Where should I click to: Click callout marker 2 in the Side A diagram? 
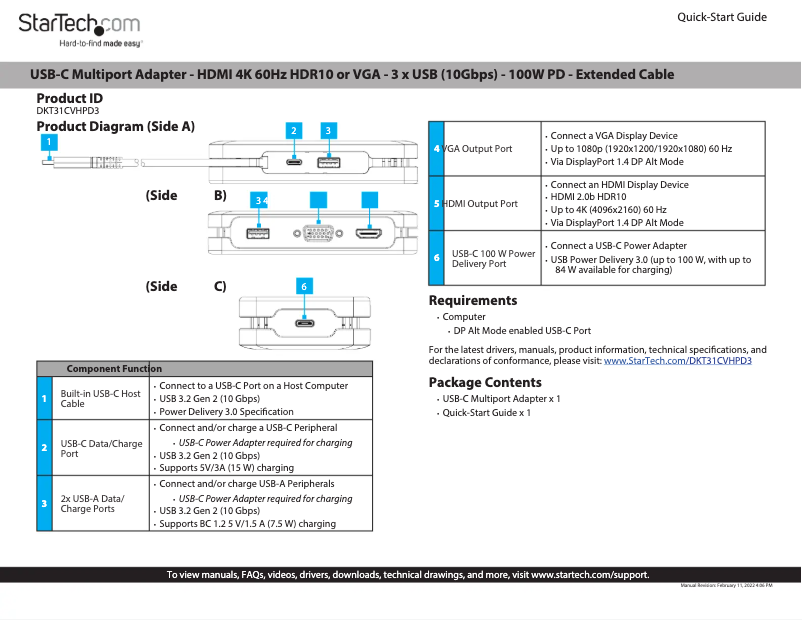(293, 131)
